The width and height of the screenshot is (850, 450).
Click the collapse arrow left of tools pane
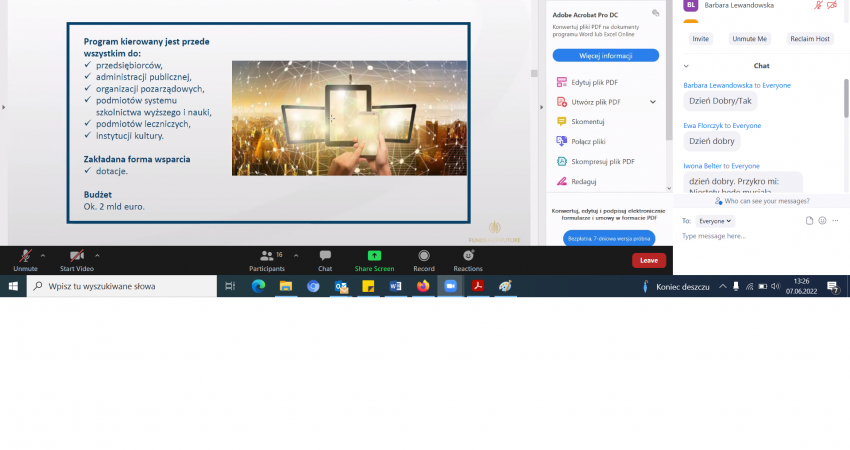pos(542,107)
